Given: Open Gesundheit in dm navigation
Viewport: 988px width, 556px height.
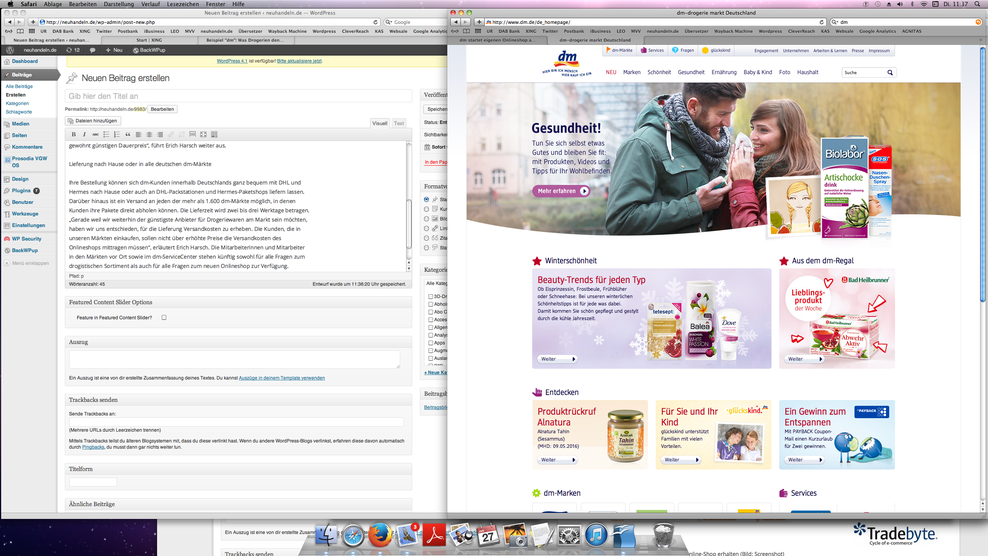Looking at the screenshot, I should pos(691,72).
